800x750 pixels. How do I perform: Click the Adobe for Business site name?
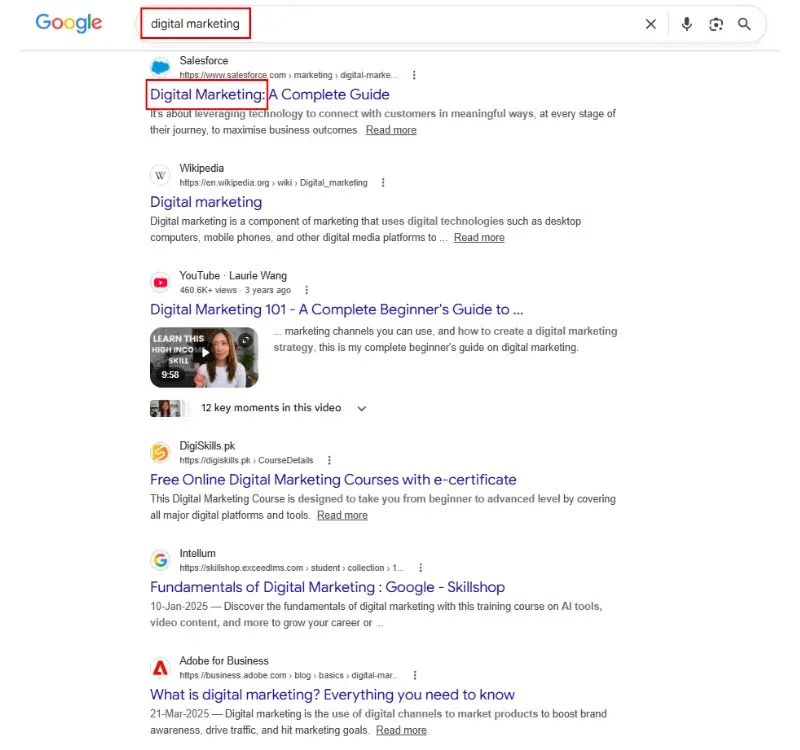(x=224, y=661)
